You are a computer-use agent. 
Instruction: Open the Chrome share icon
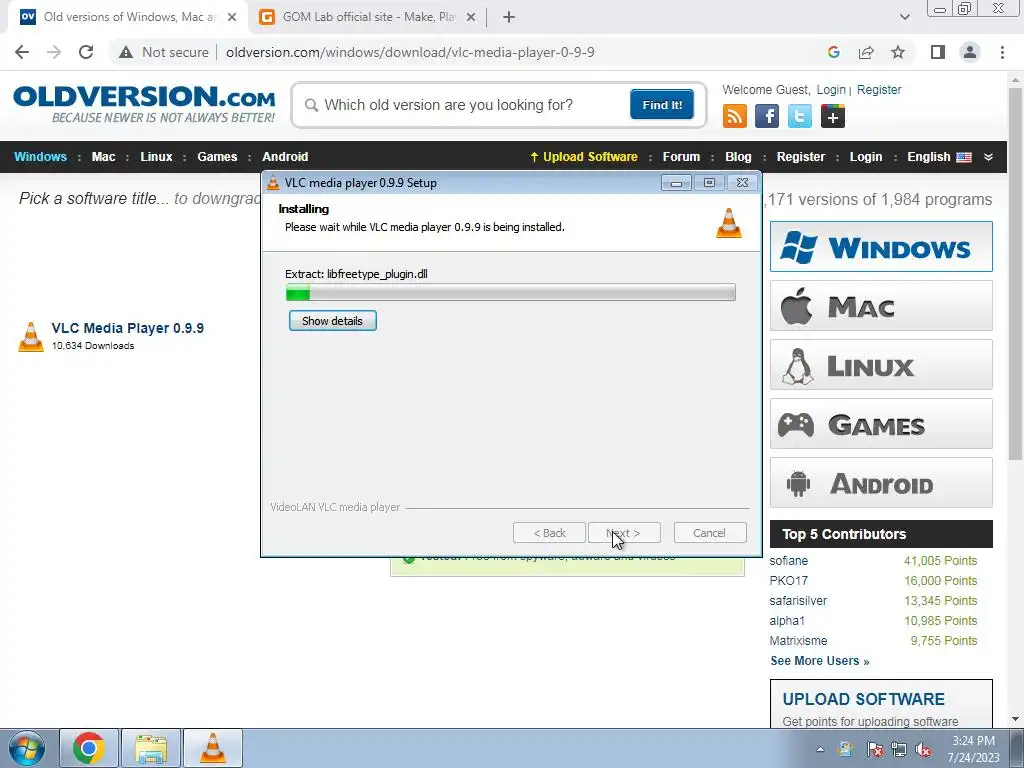tap(866, 52)
